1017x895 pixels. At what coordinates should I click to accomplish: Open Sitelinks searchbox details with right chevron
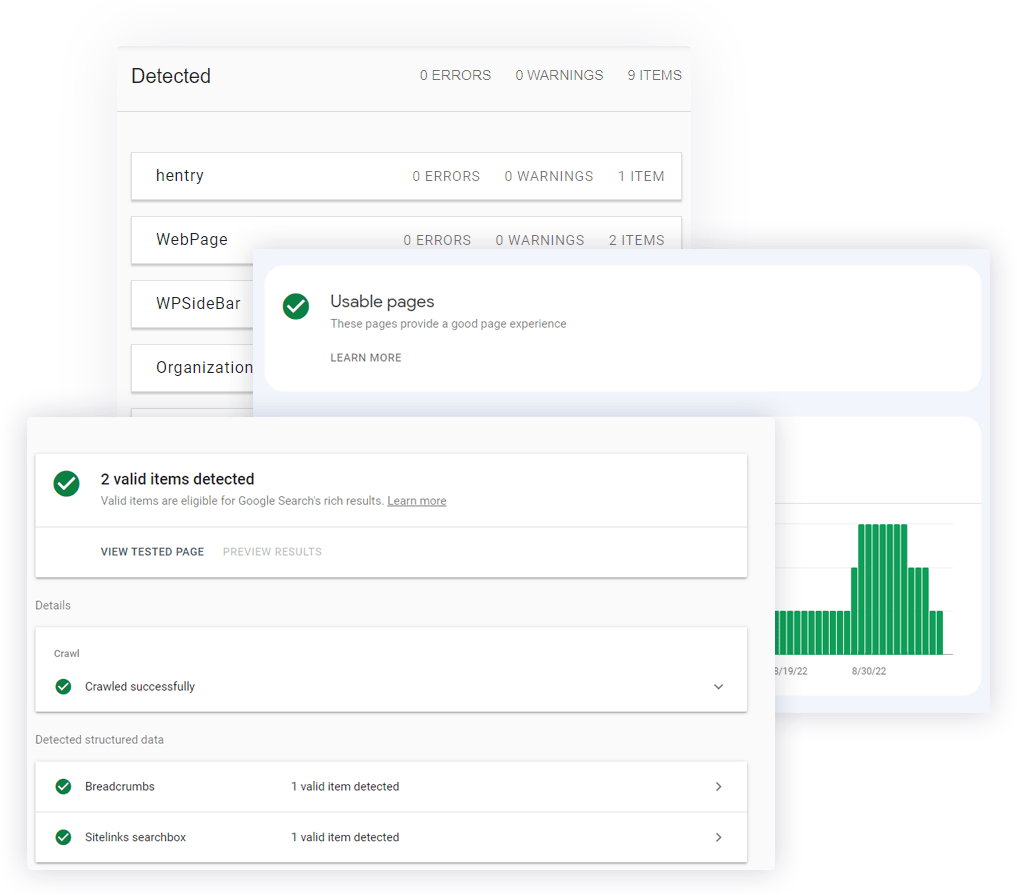click(718, 837)
